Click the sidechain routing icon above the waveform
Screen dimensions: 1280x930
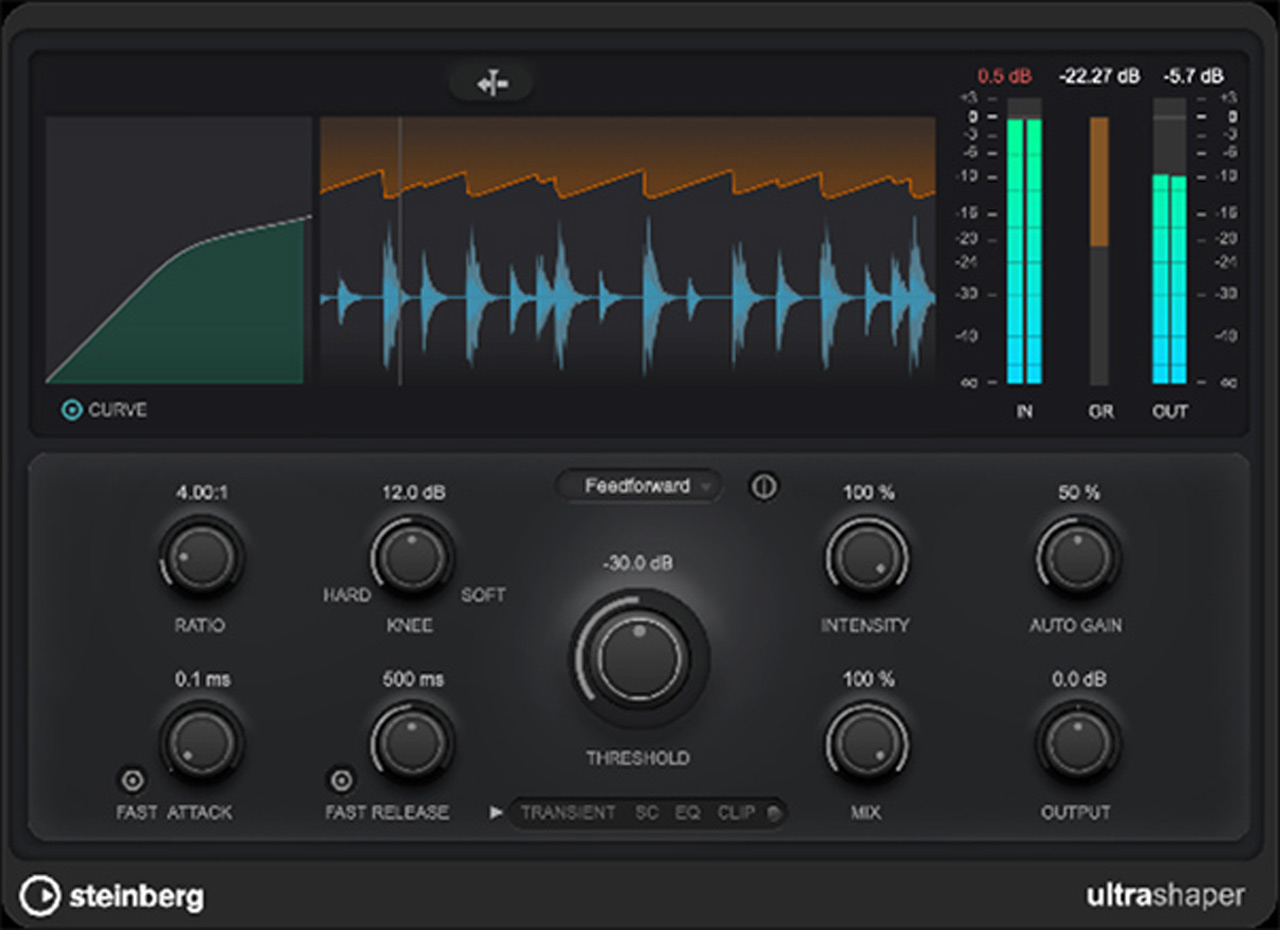[490, 83]
